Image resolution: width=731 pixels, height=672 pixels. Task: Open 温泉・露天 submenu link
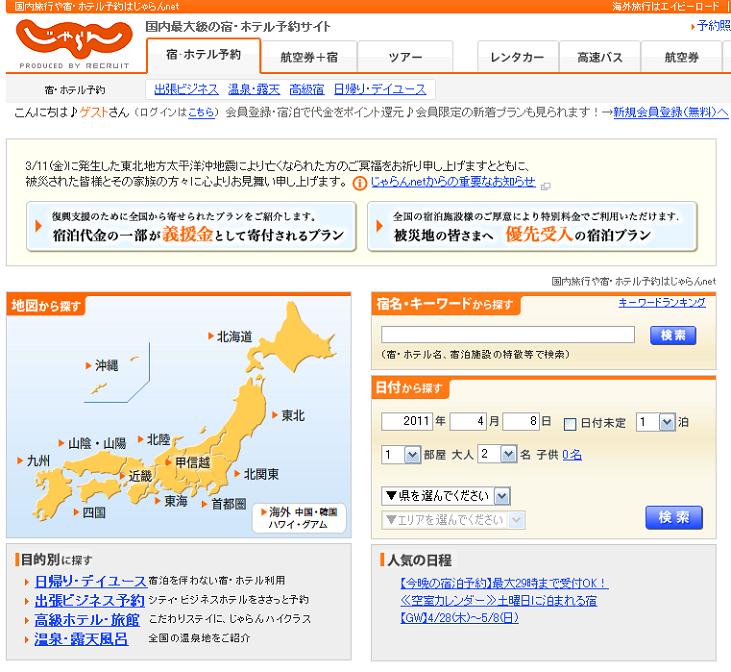click(x=254, y=89)
